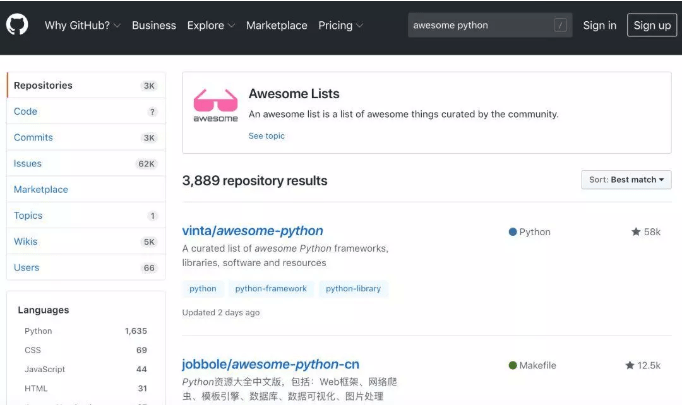Click the 12.5k star count
The height and width of the screenshot is (406, 682).
tap(649, 366)
